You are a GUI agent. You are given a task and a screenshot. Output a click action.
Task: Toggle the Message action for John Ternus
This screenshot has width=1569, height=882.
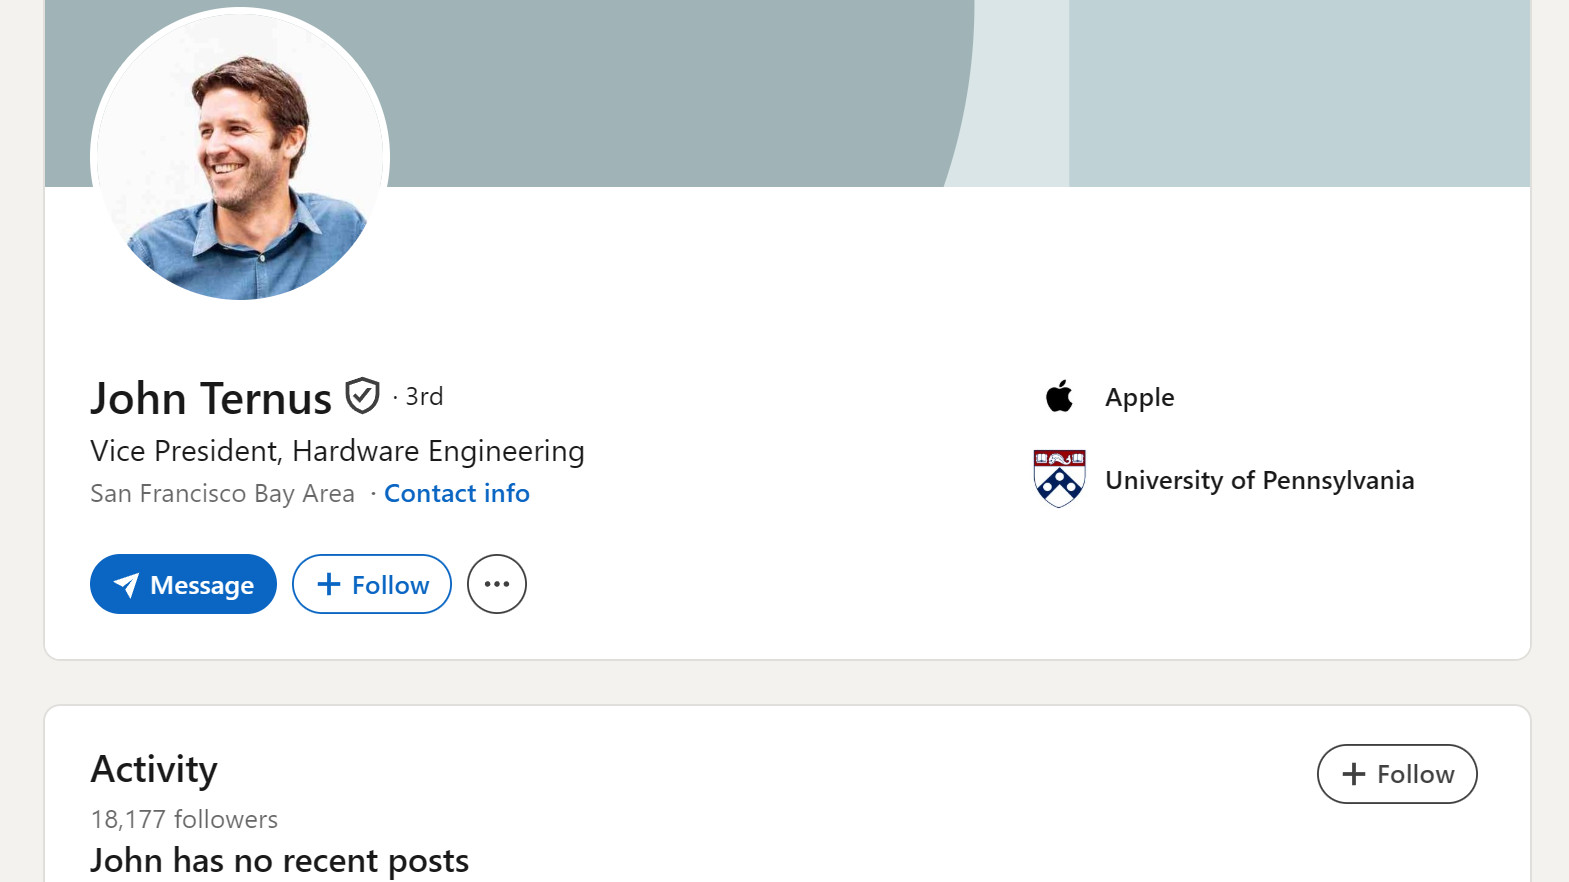point(183,584)
